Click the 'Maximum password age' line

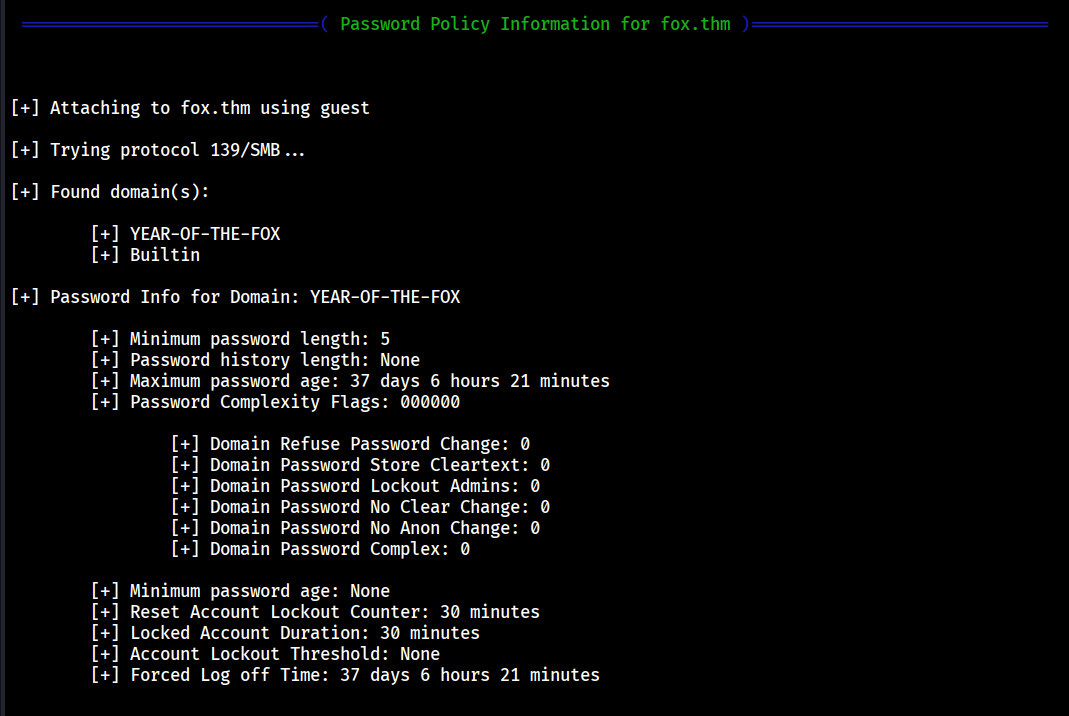350,381
